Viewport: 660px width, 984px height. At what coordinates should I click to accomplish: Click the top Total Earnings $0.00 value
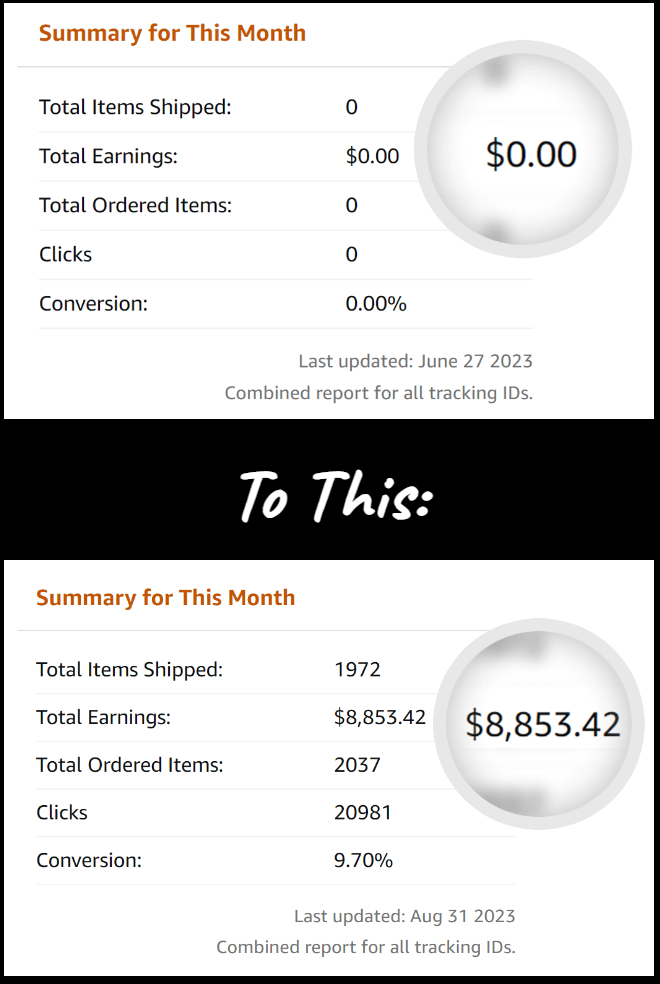[372, 156]
